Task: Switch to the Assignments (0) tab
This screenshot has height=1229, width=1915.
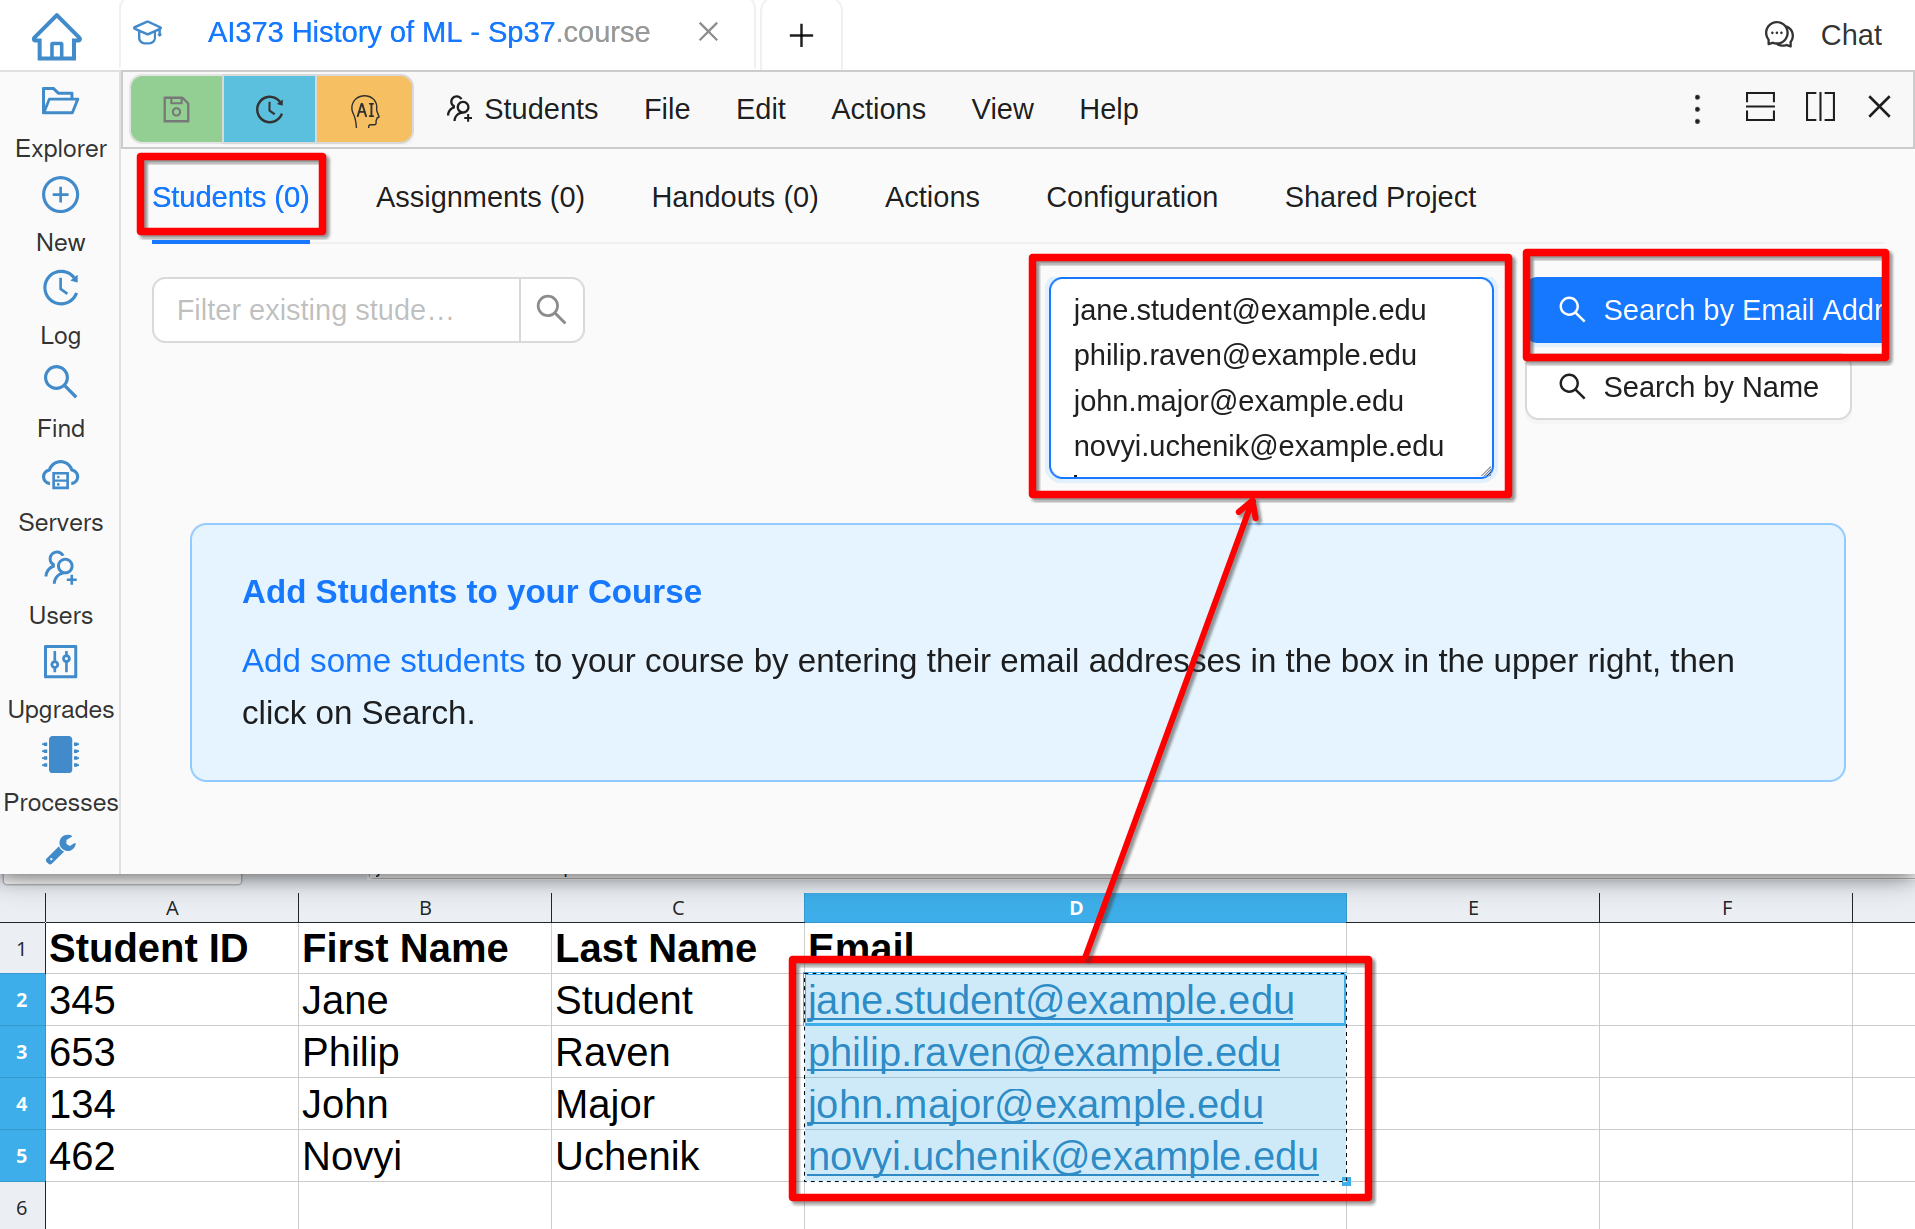Action: 480,197
